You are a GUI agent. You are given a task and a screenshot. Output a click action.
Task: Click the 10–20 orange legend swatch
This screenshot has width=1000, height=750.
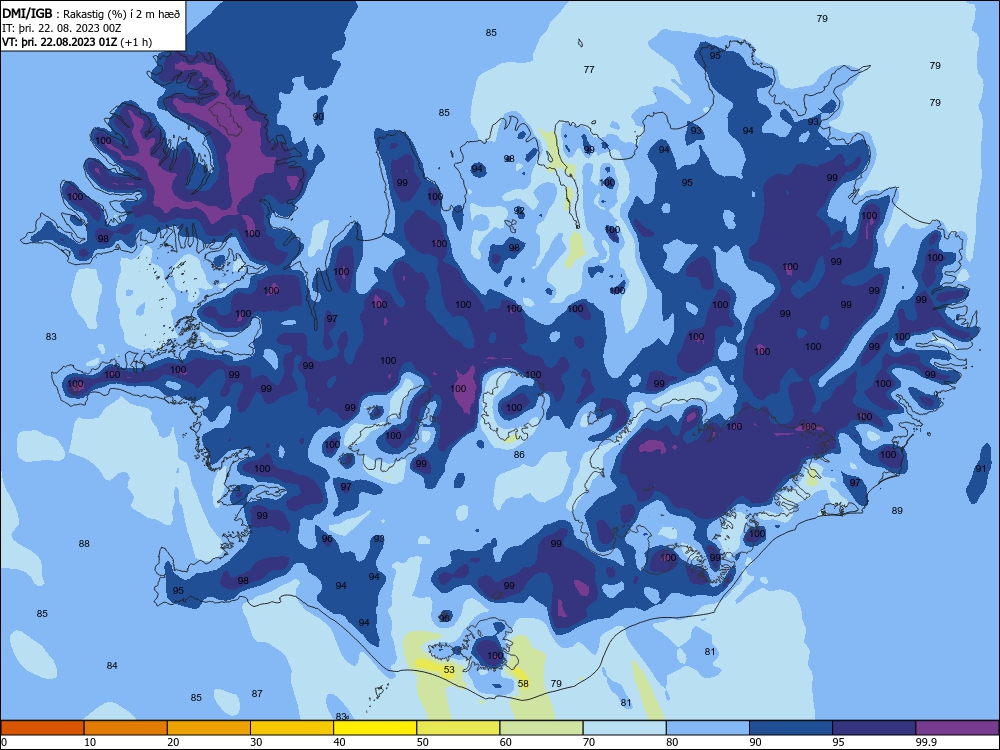tap(126, 728)
